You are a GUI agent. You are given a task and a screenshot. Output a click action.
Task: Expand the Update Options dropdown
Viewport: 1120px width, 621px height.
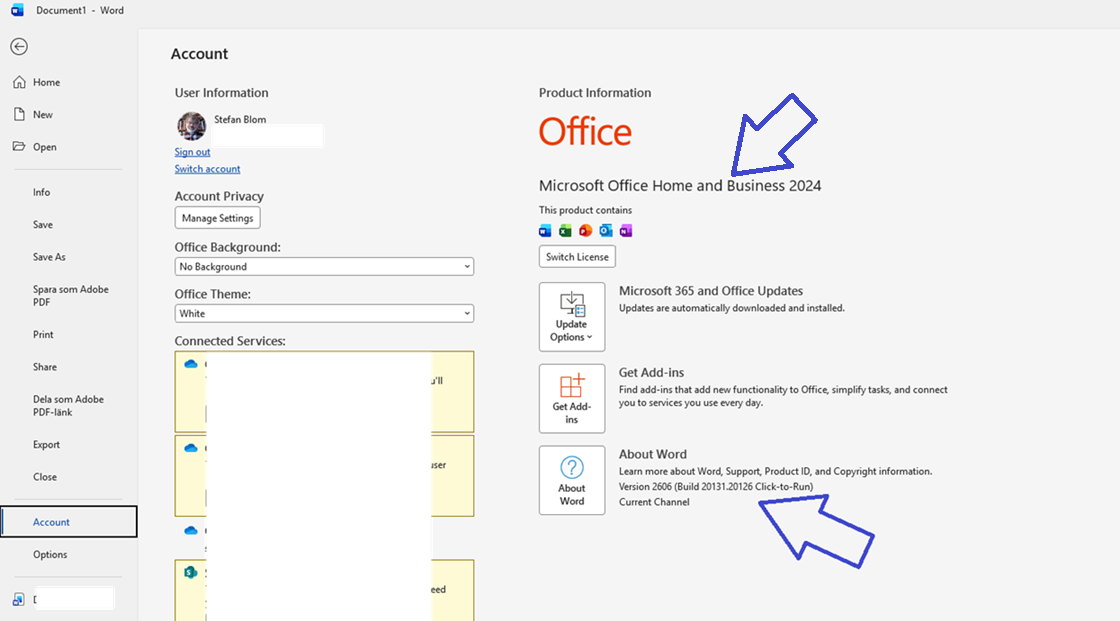coord(572,317)
